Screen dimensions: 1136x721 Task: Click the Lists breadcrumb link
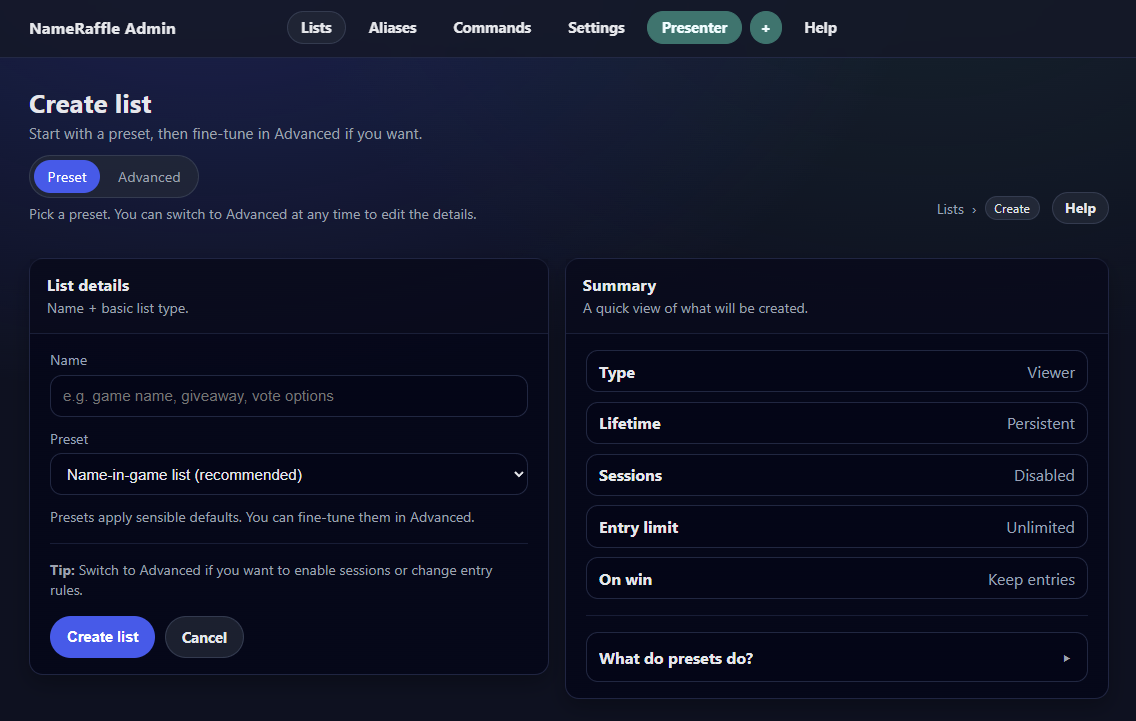949,208
